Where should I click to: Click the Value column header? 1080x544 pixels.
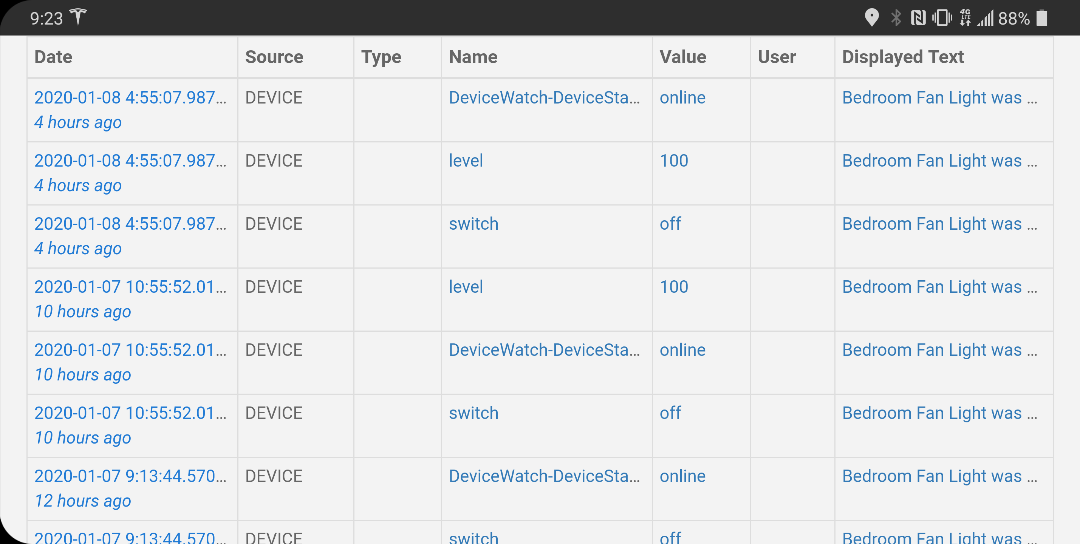coord(683,56)
